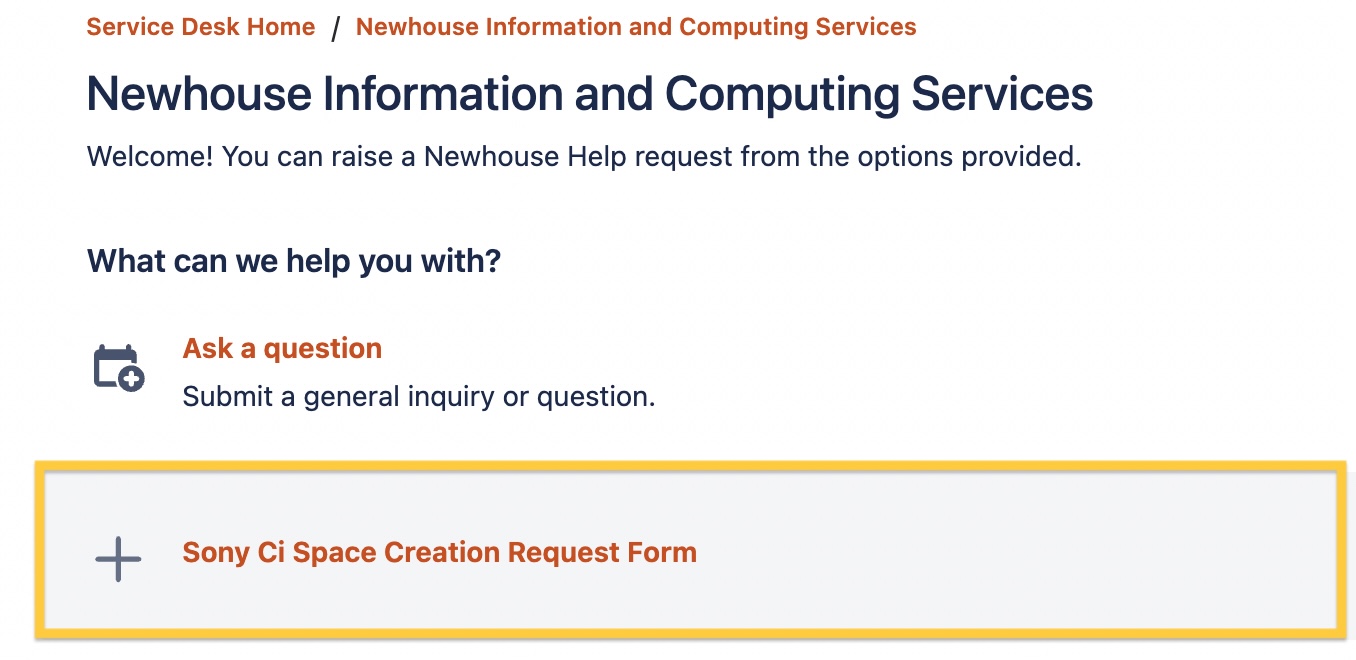Open the Ask a question request
1356x660 pixels.
pos(282,348)
